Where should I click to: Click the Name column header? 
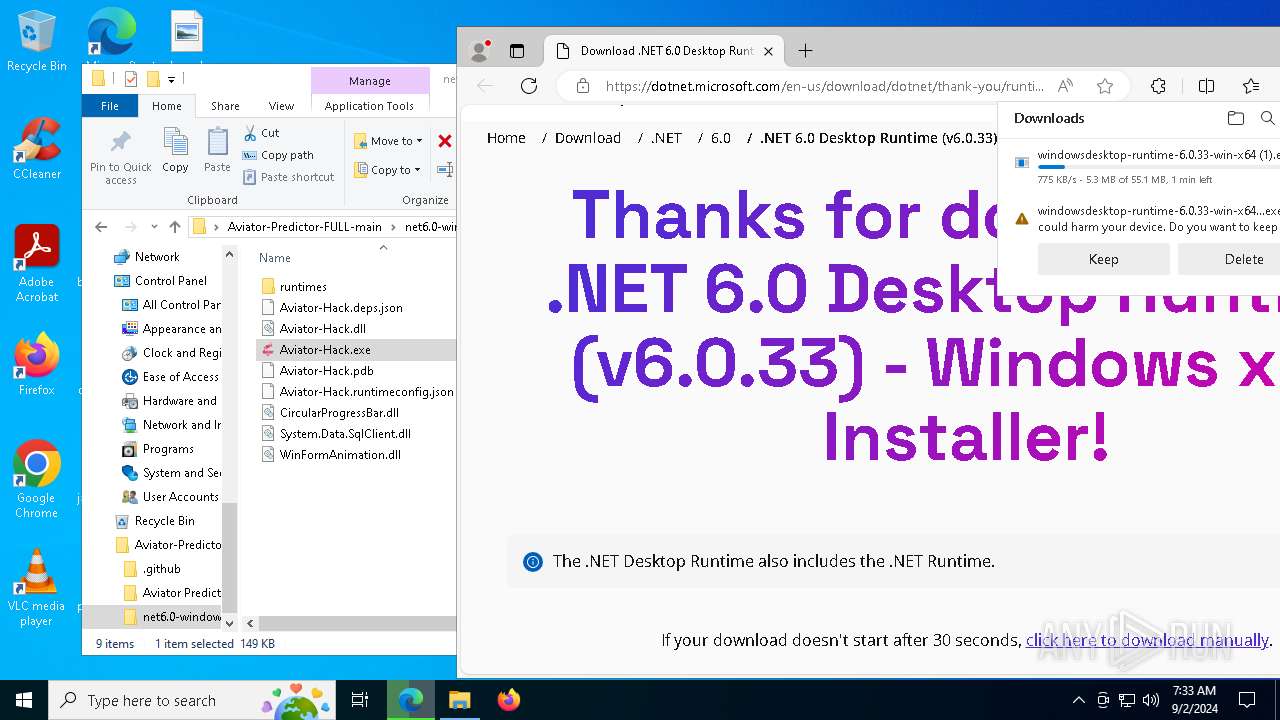pos(275,258)
